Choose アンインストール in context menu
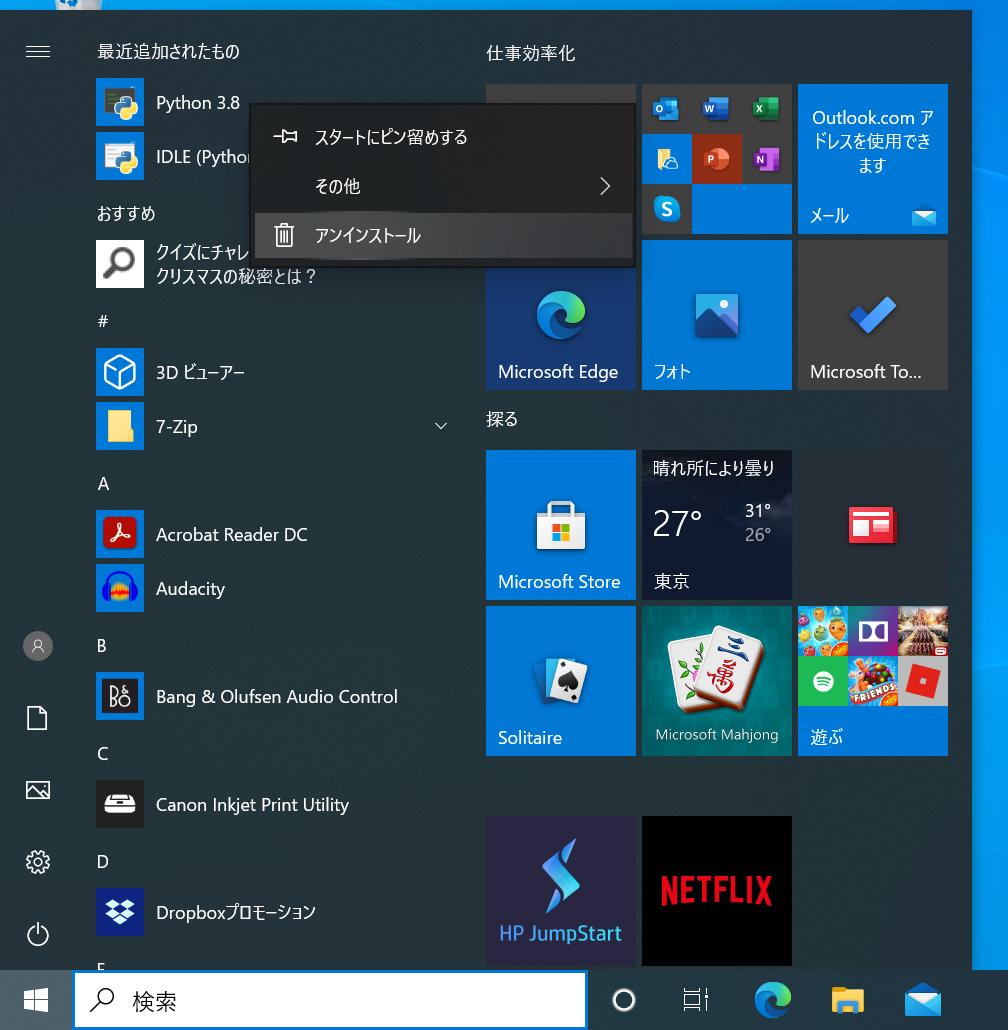 [443, 235]
